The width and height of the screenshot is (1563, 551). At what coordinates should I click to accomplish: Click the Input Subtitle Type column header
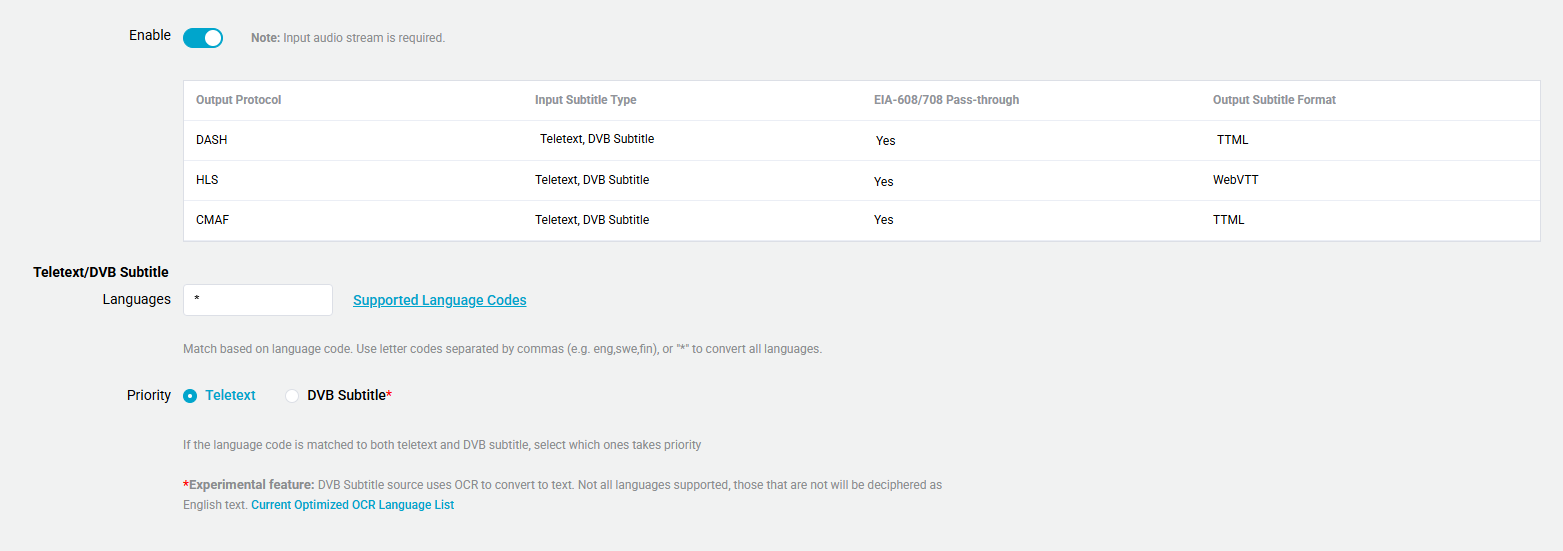585,100
